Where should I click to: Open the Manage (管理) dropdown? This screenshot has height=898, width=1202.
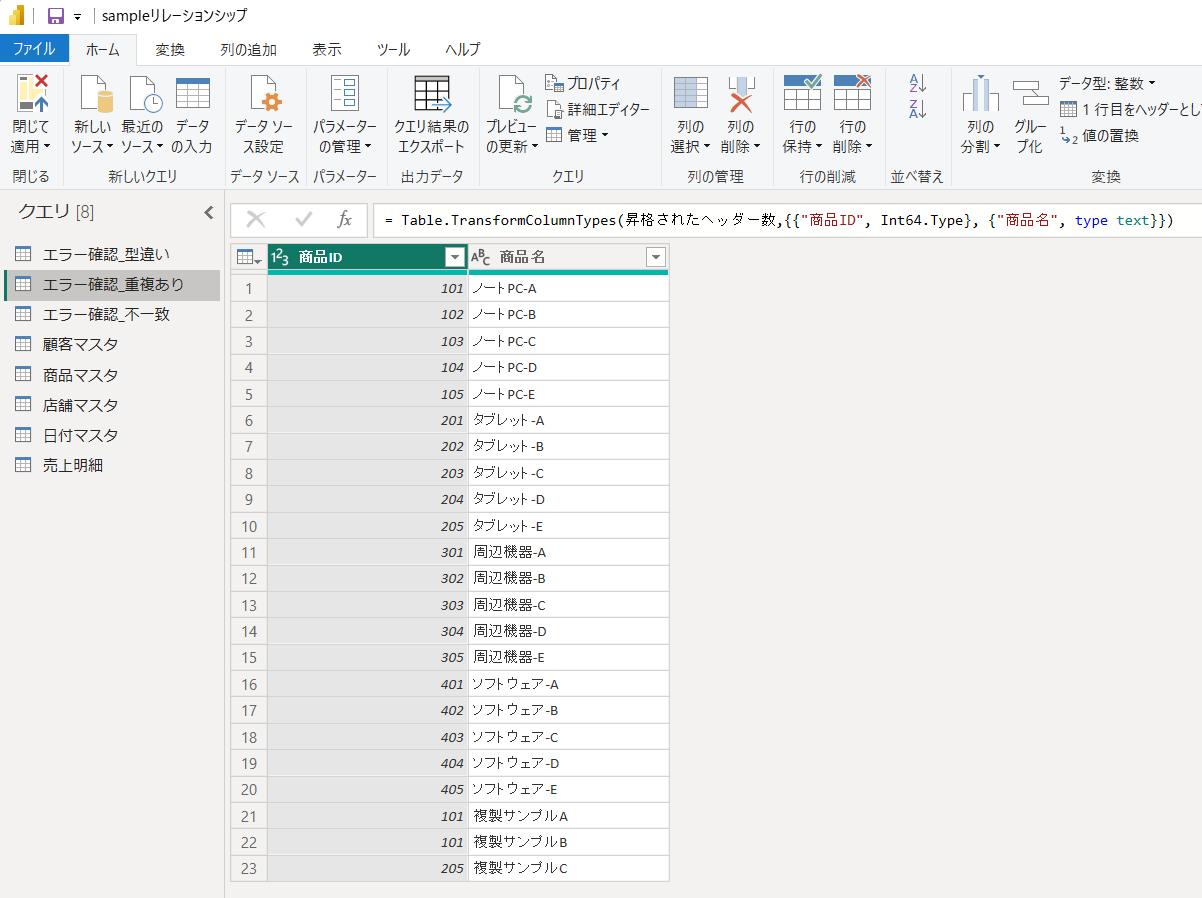577,135
